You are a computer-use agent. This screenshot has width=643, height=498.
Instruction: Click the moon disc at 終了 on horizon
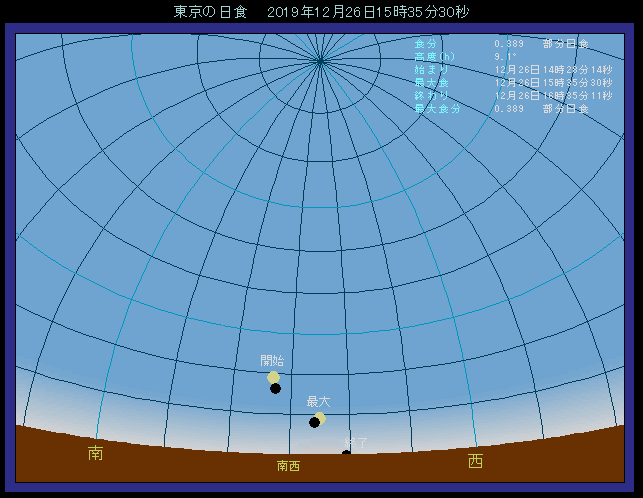[x=346, y=454]
